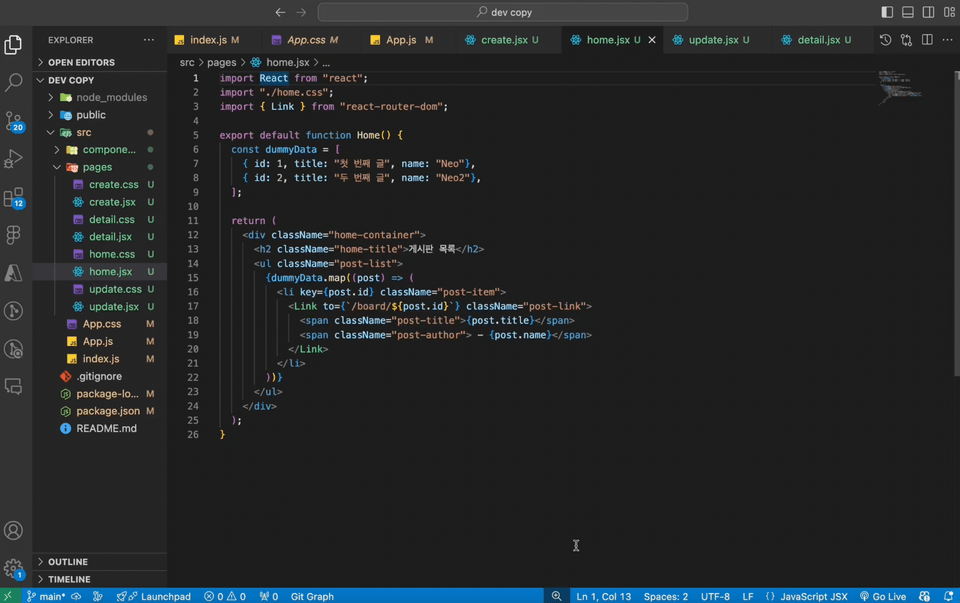Viewport: 960px width, 603px height.
Task: Click the Spaces: 2 indentation setting
Action: [666, 596]
